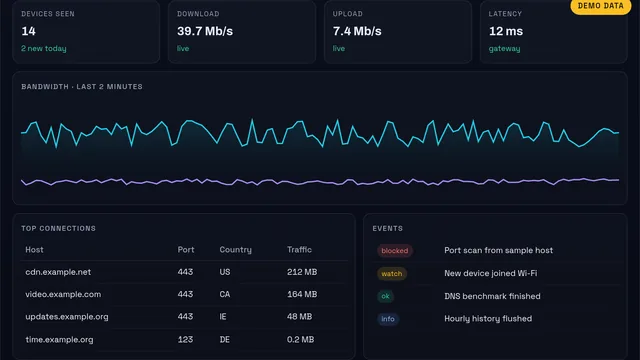Sort by the Traffic column header
Viewport: 640px width, 360px height.
299,249
